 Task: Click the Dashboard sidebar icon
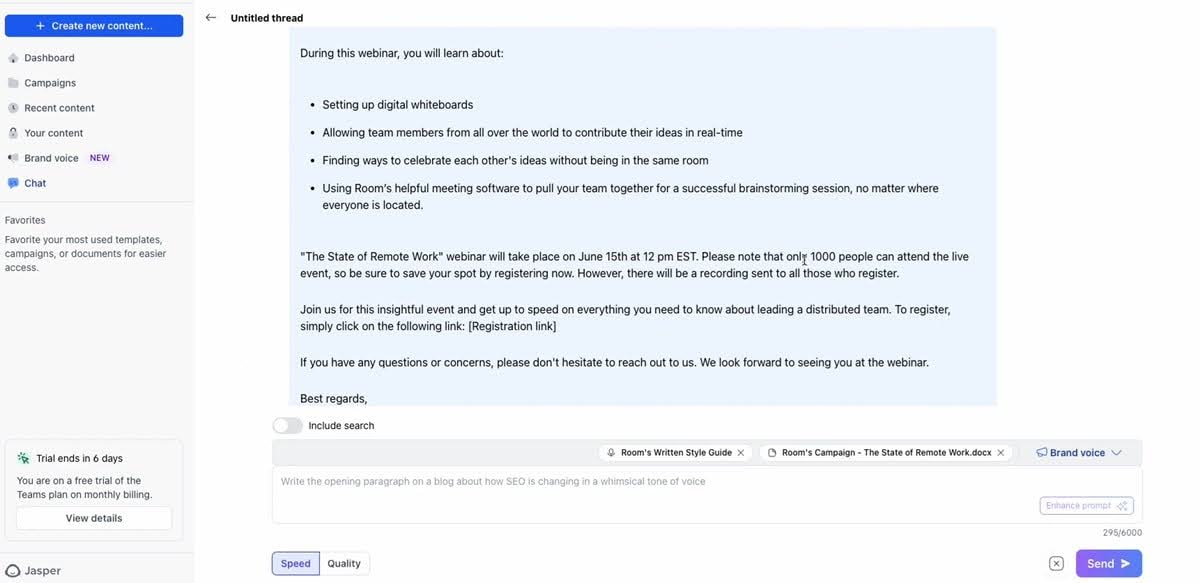13,58
